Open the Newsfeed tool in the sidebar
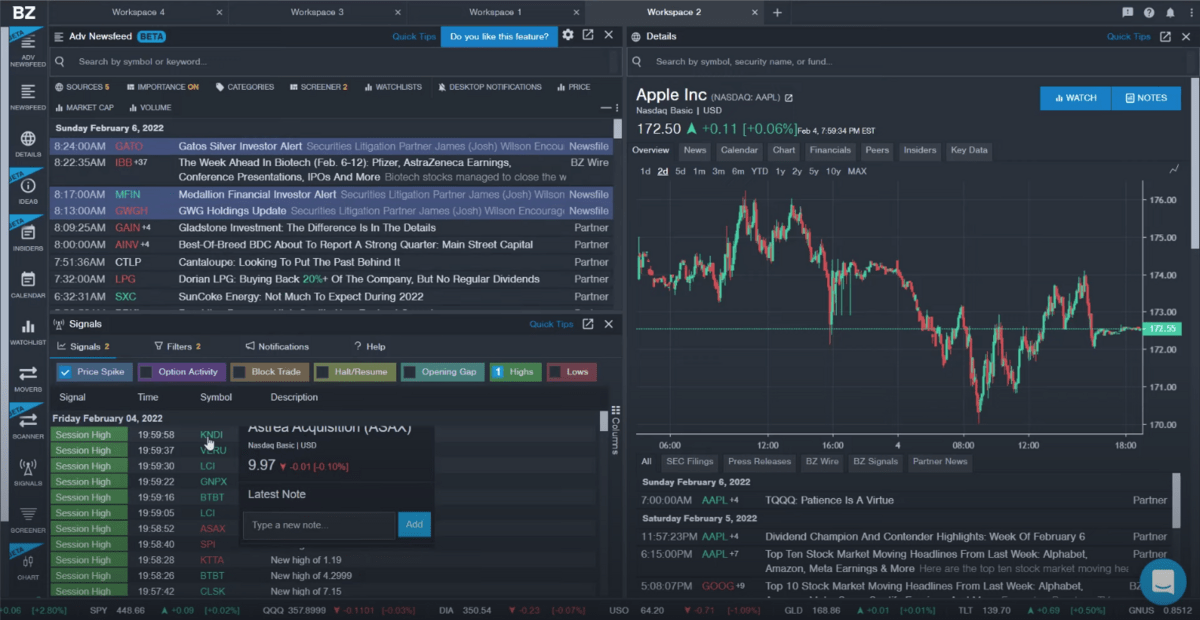 (28, 95)
